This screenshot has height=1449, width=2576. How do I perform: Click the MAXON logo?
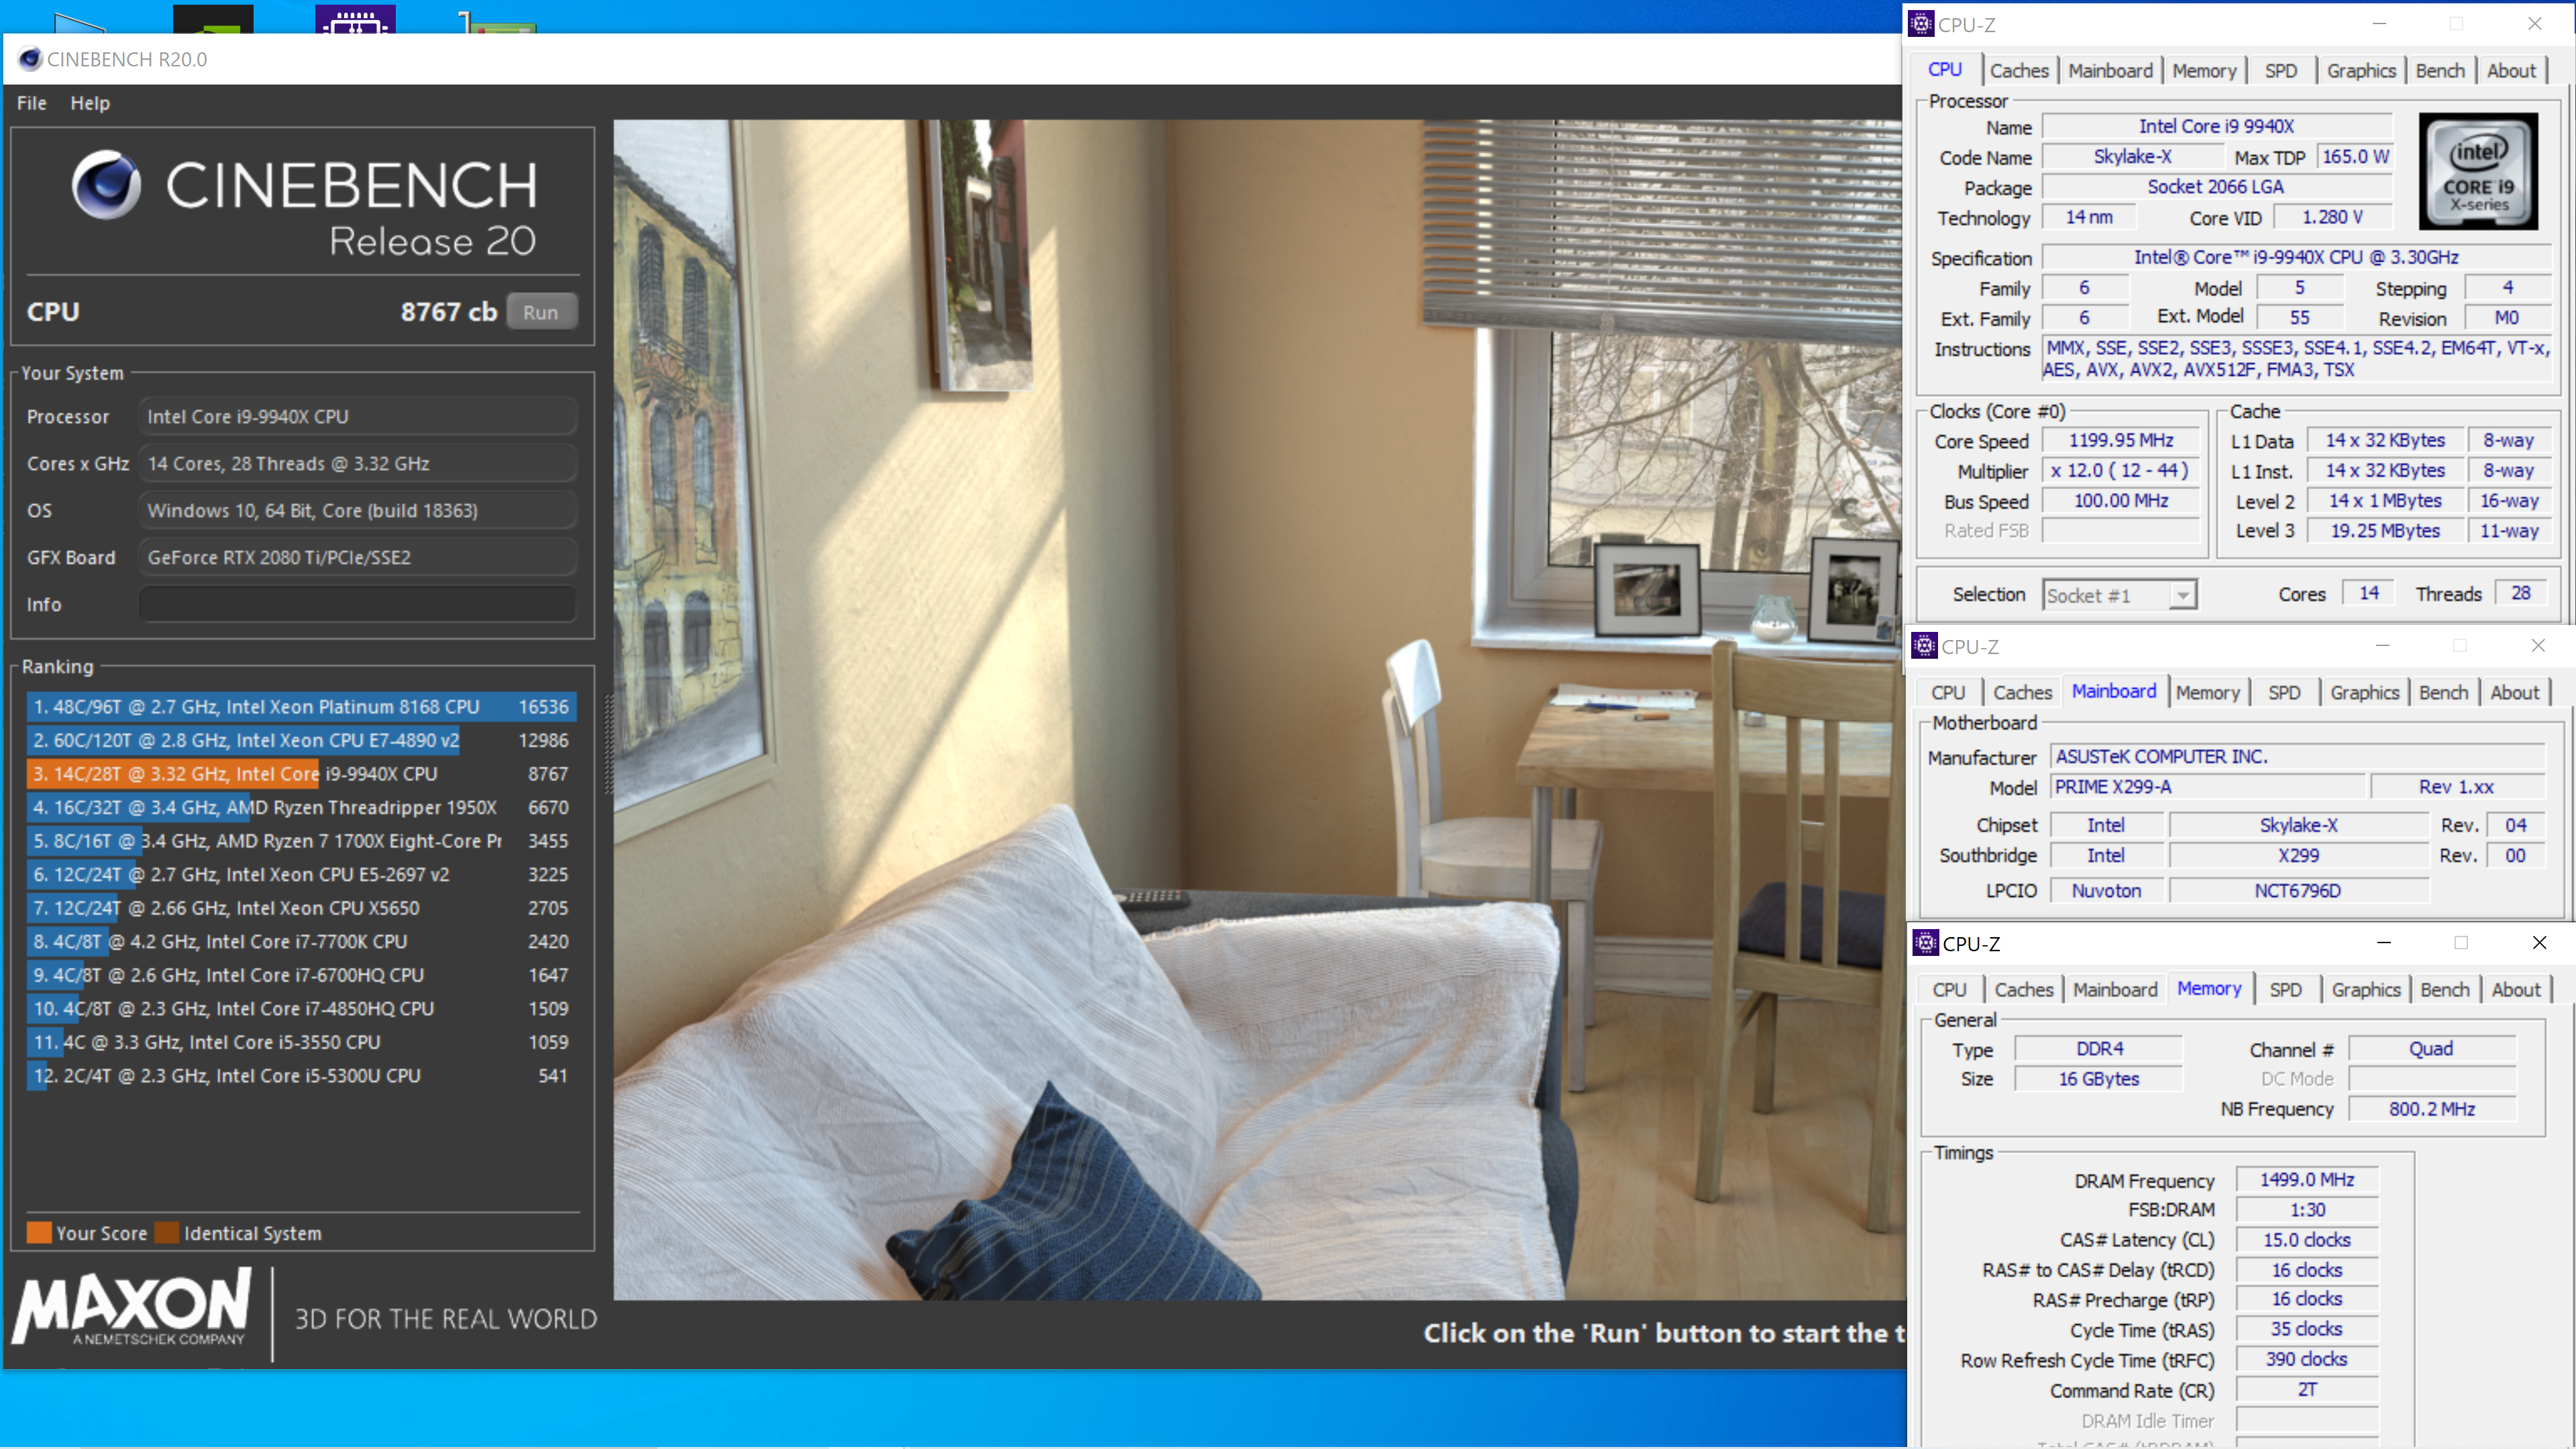point(132,1307)
